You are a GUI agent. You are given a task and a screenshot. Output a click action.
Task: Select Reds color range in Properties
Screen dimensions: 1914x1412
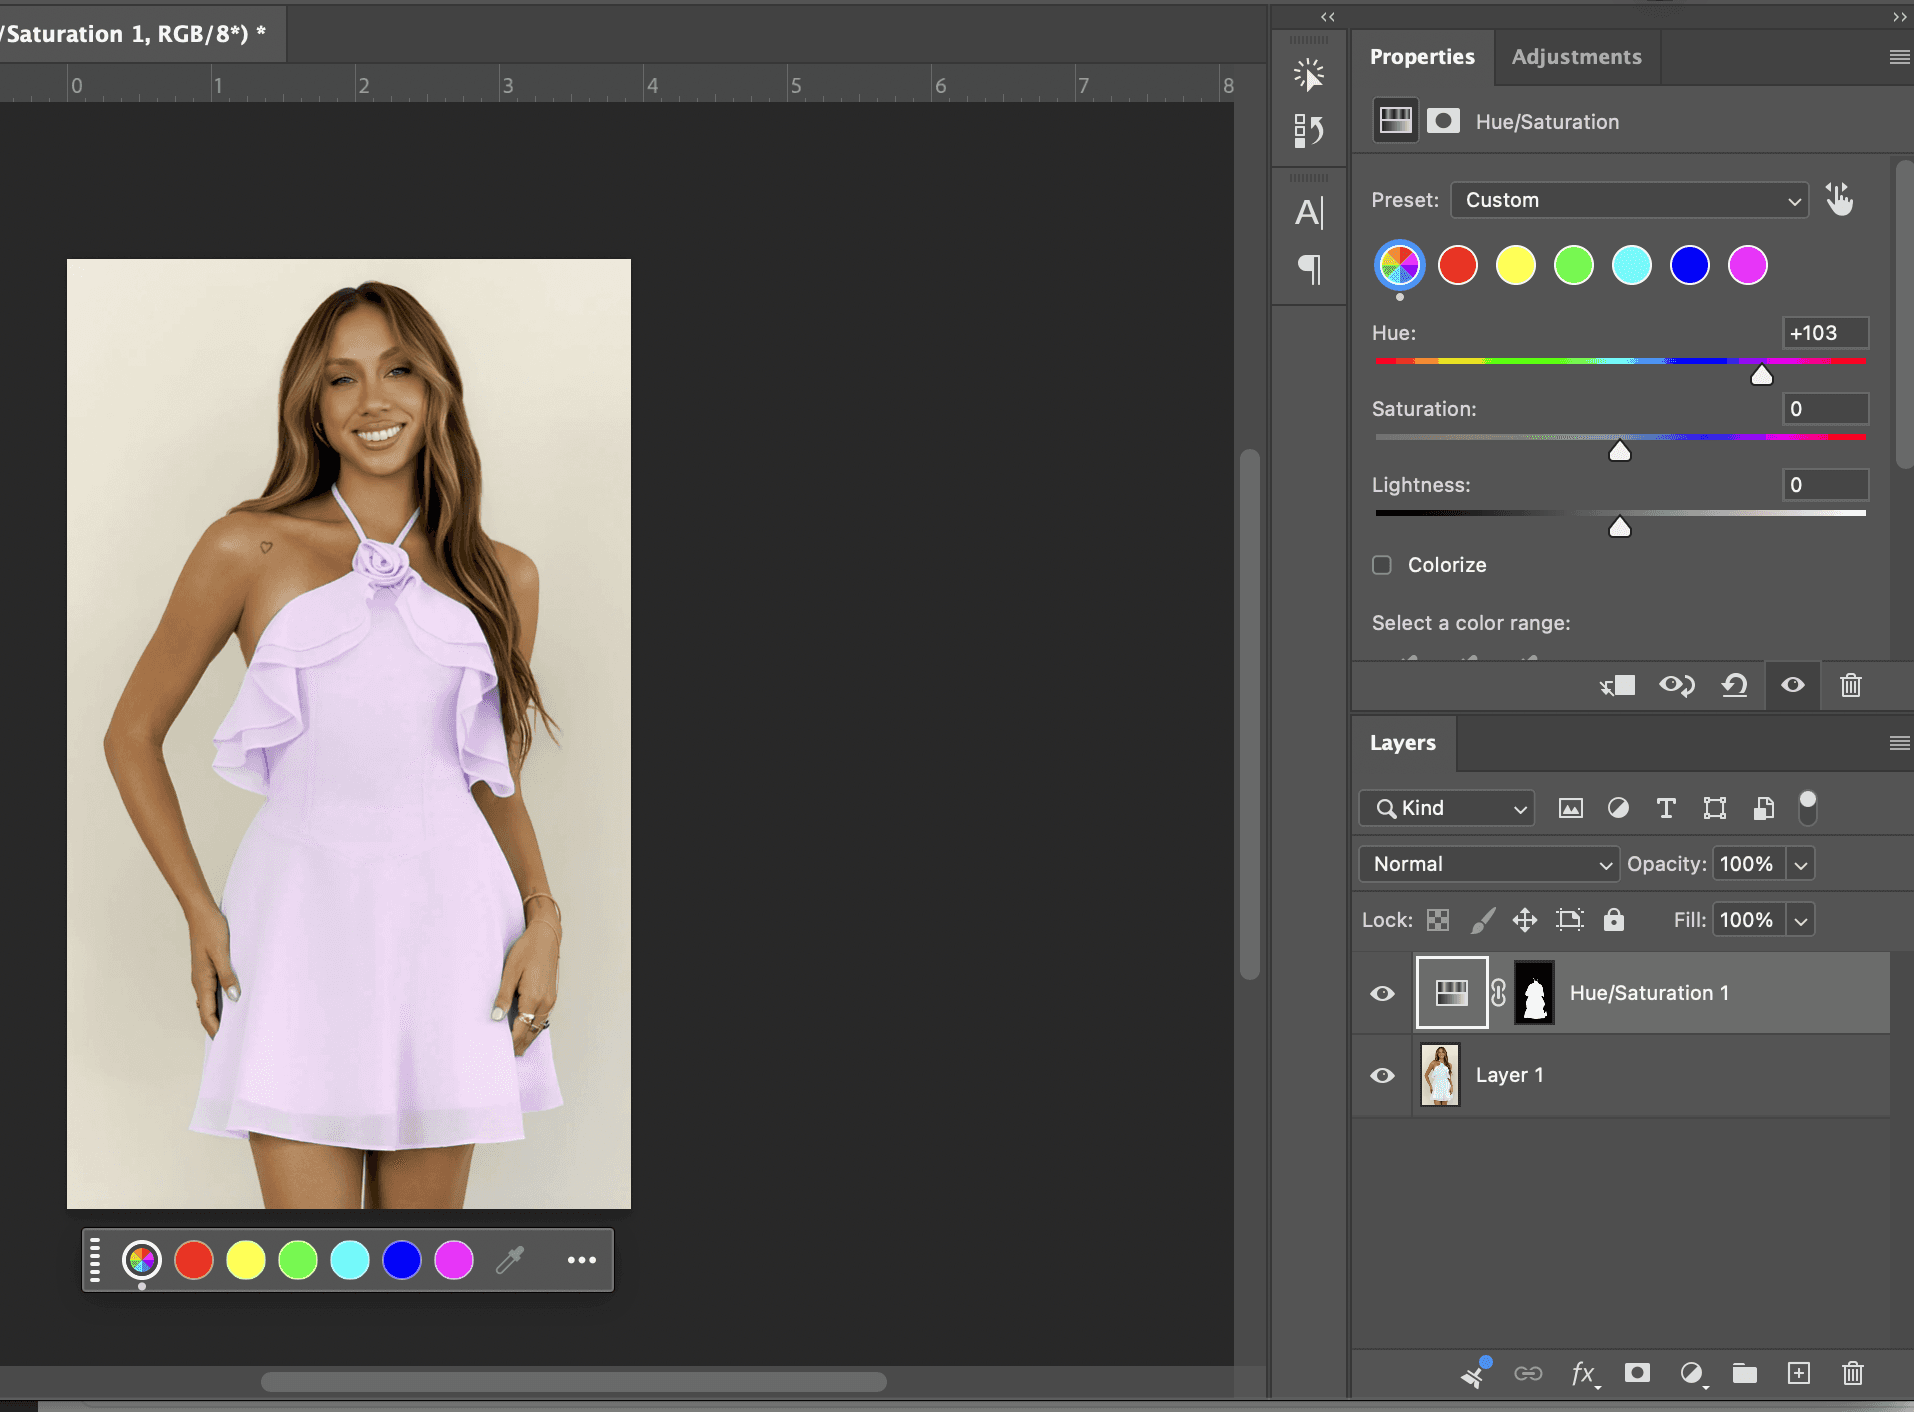[x=1458, y=265]
